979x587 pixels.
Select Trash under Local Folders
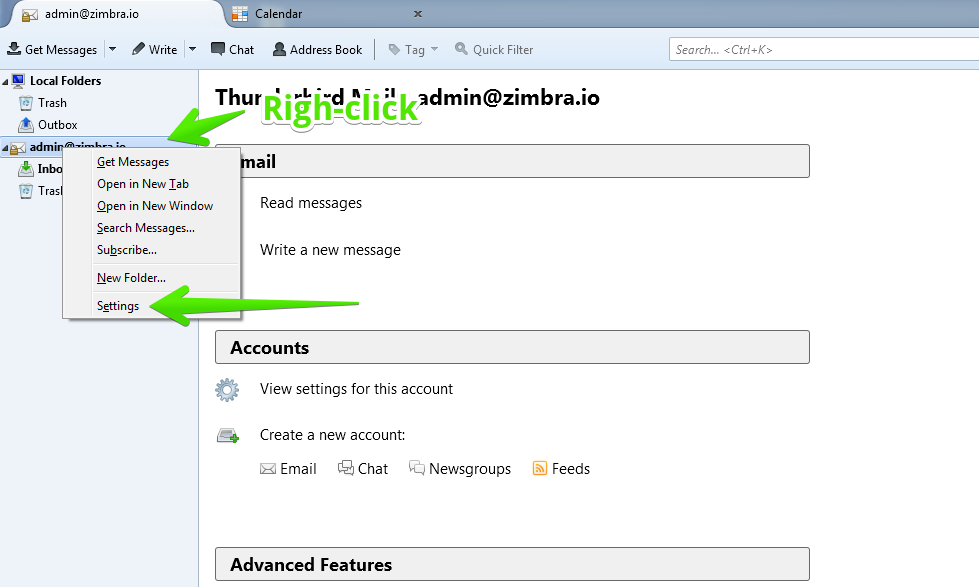tap(52, 103)
